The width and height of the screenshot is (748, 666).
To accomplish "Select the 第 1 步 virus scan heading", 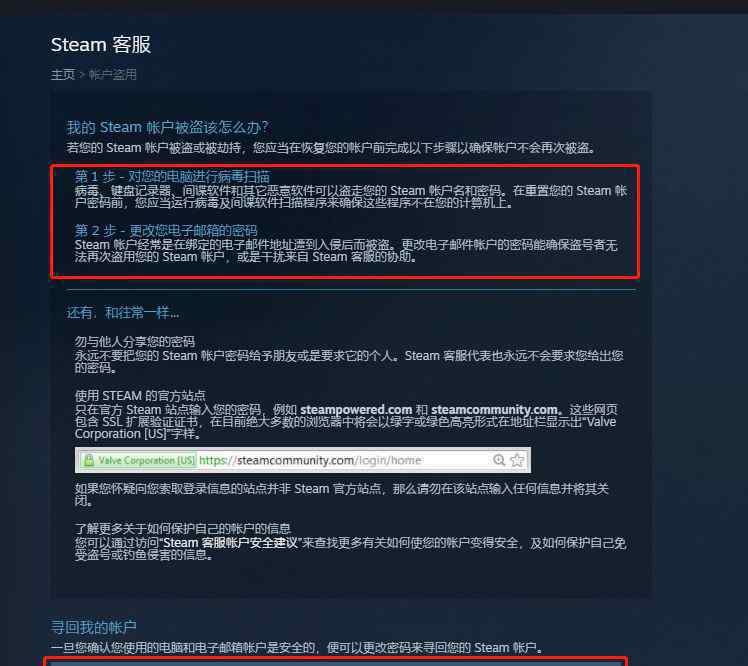I will pos(172,177).
